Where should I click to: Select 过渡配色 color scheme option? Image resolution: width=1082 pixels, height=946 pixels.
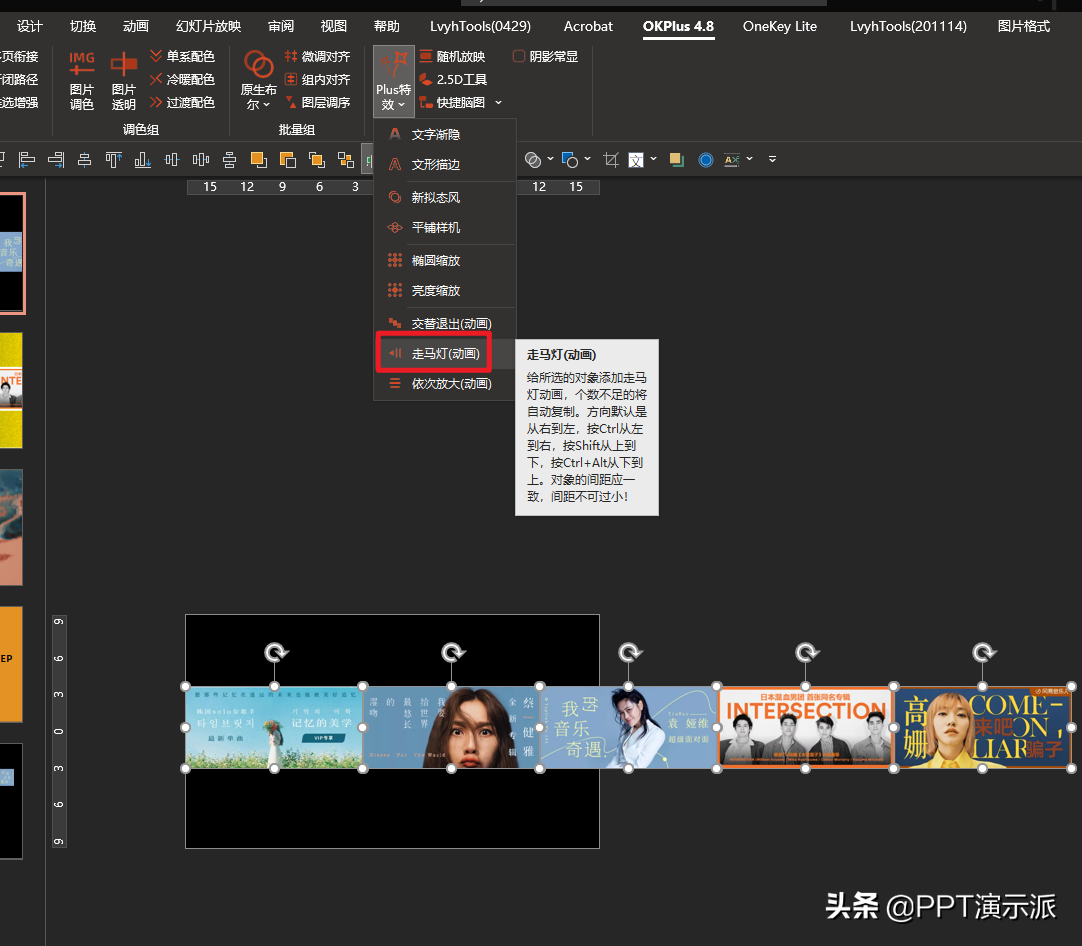click(x=183, y=102)
